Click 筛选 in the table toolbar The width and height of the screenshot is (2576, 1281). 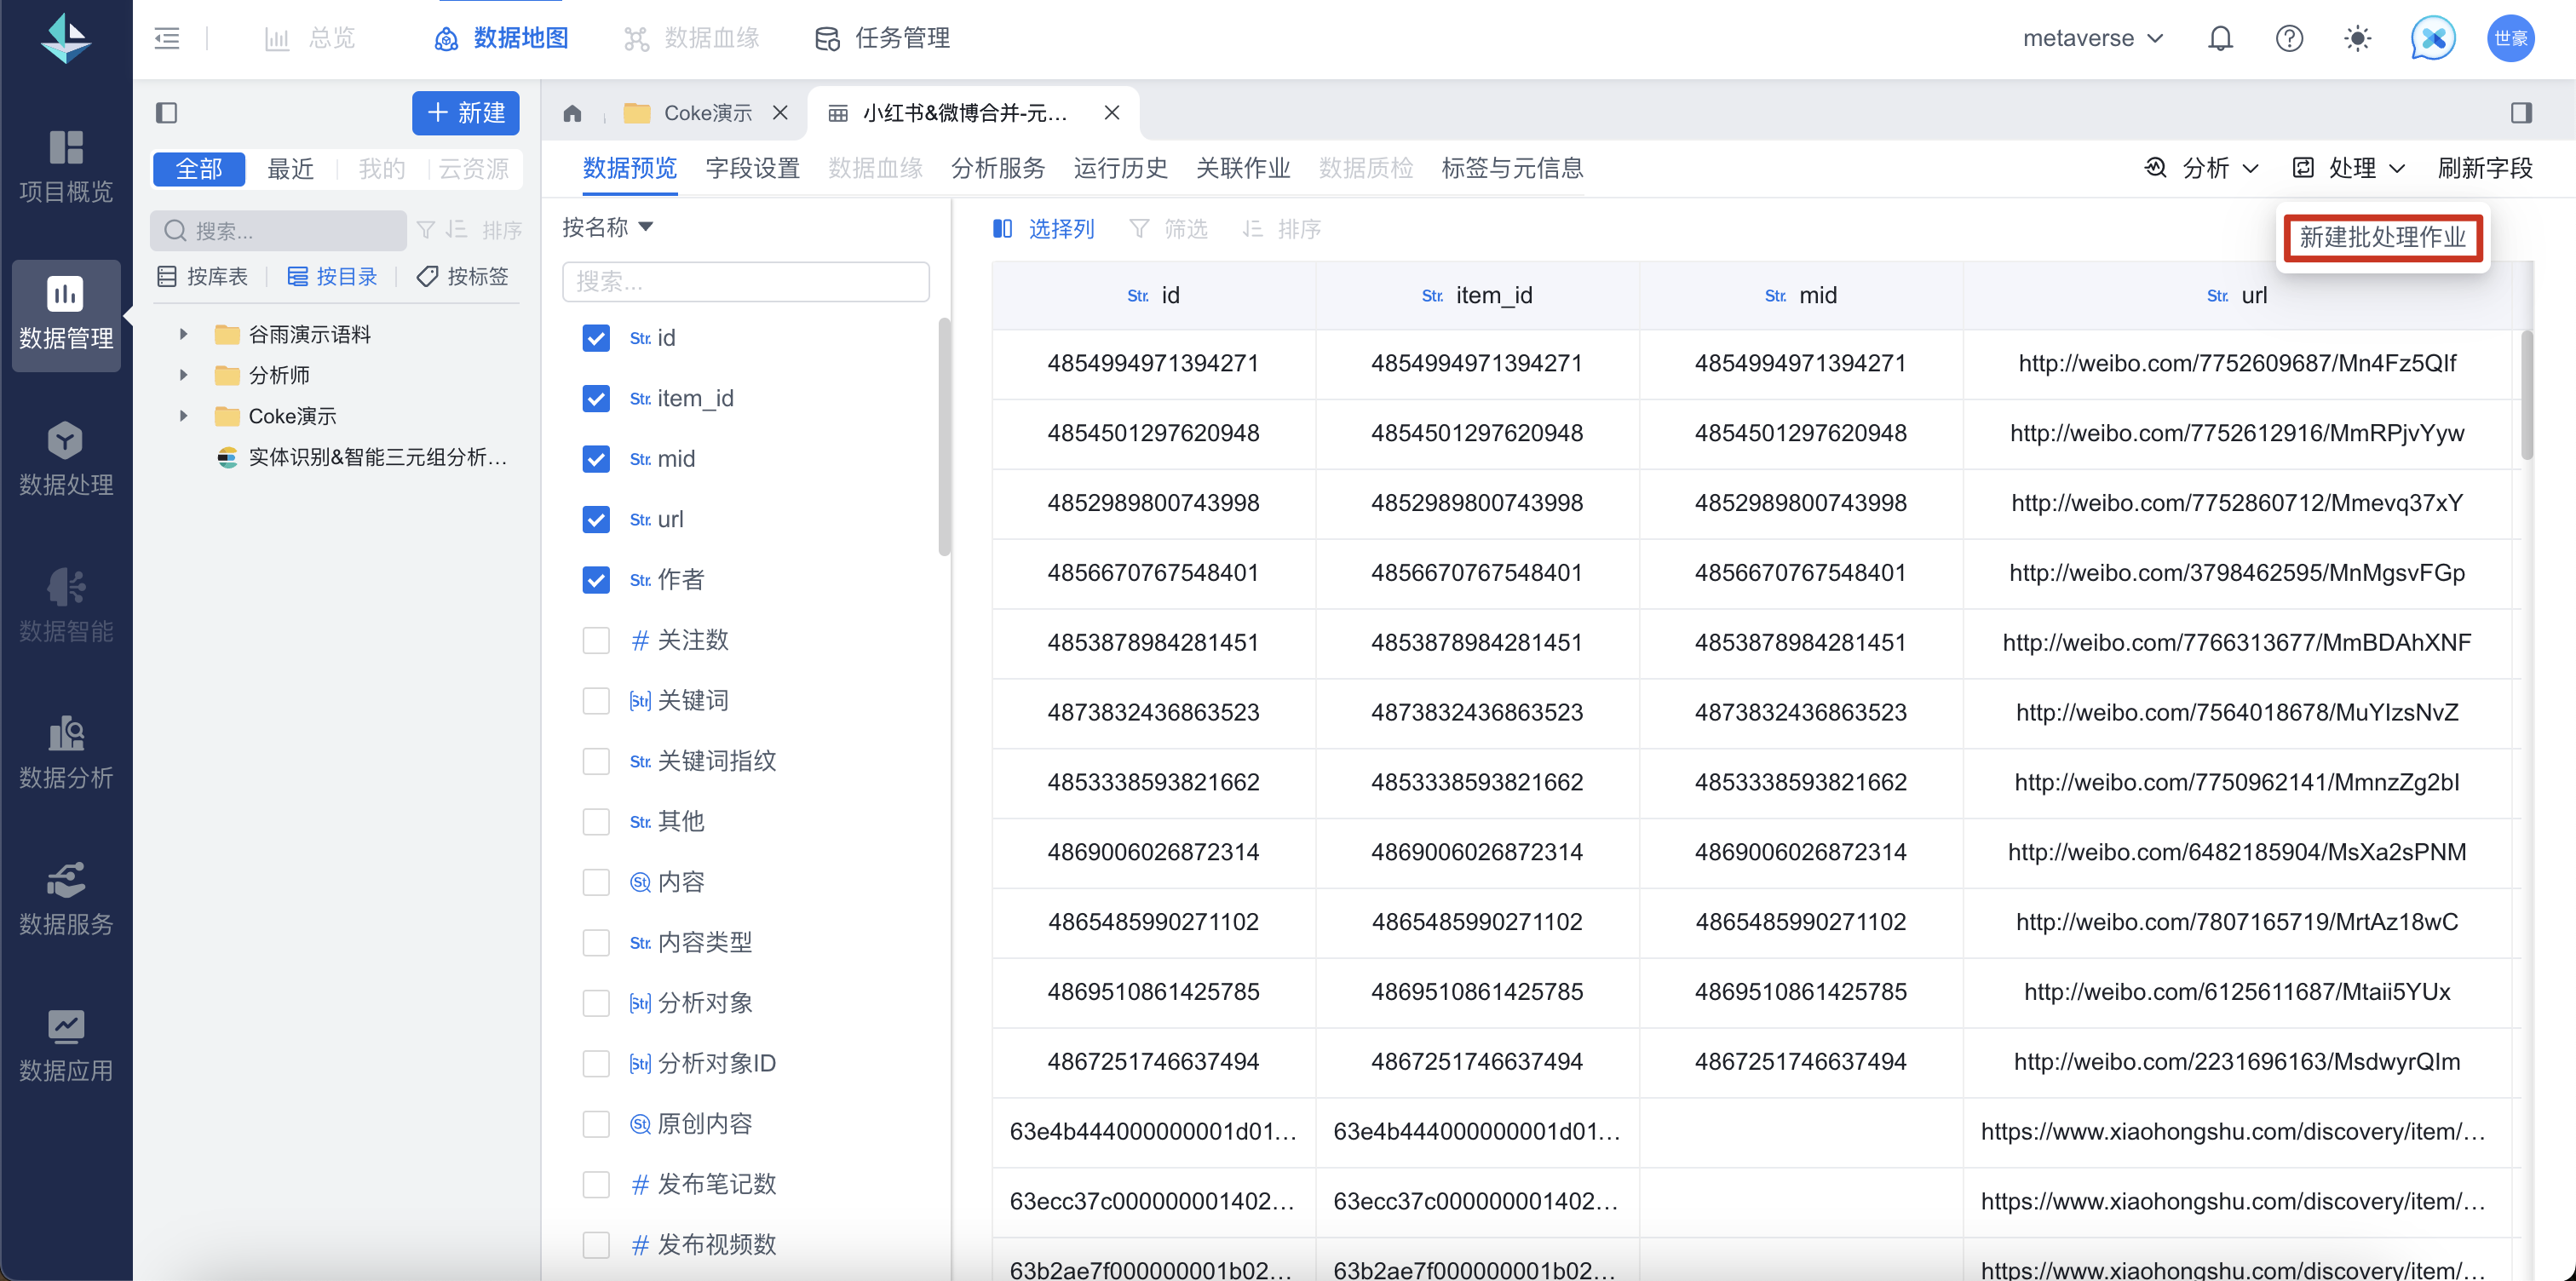click(x=1168, y=229)
